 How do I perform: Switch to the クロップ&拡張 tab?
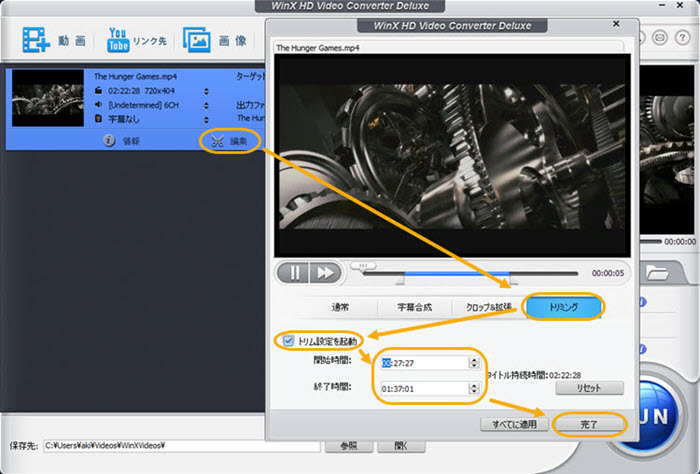point(488,307)
